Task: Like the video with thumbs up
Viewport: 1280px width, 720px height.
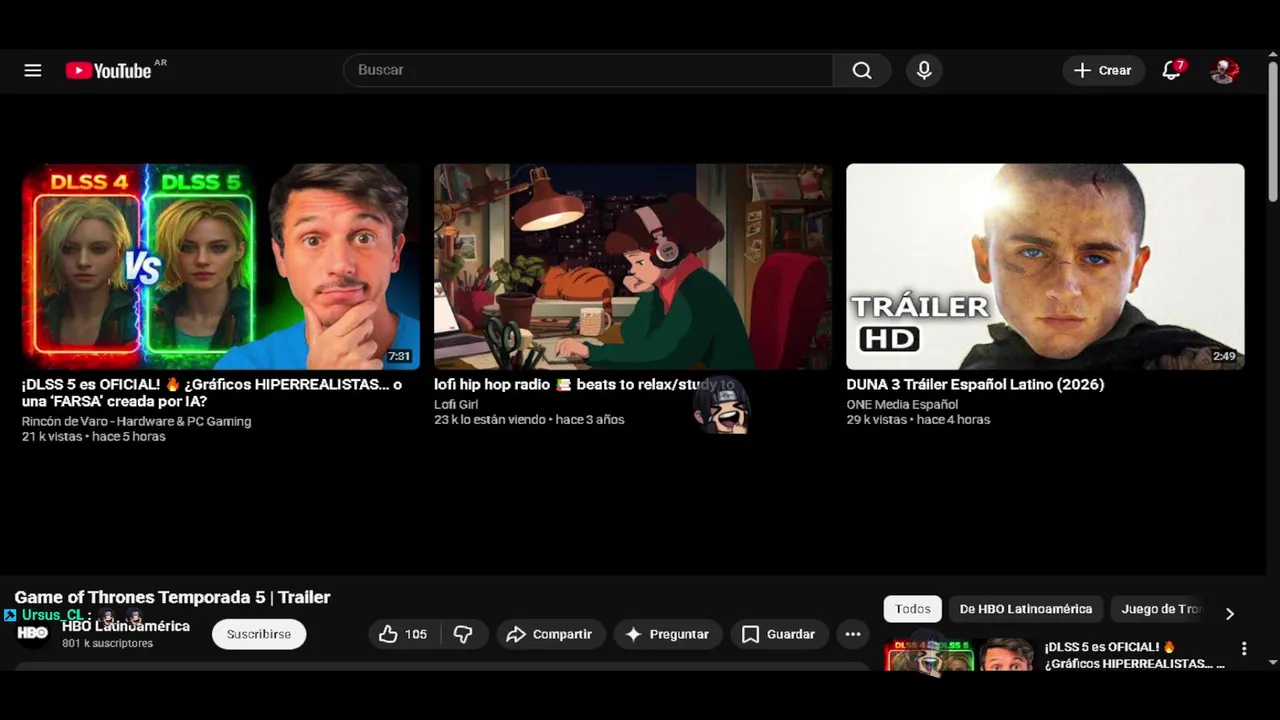Action: 403,634
